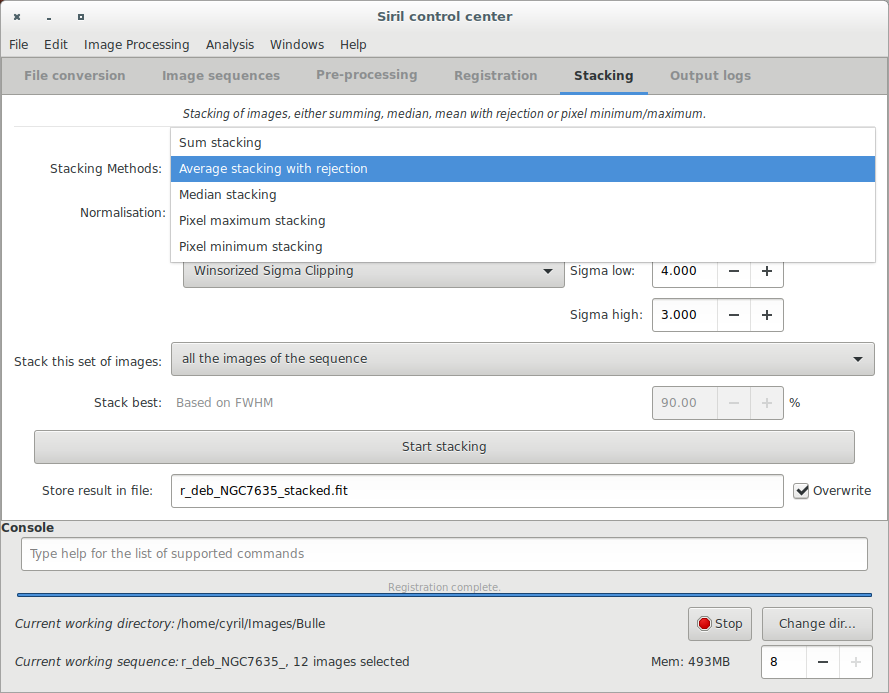Click the Sigma low value field
This screenshot has width=889, height=693.
[685, 272]
